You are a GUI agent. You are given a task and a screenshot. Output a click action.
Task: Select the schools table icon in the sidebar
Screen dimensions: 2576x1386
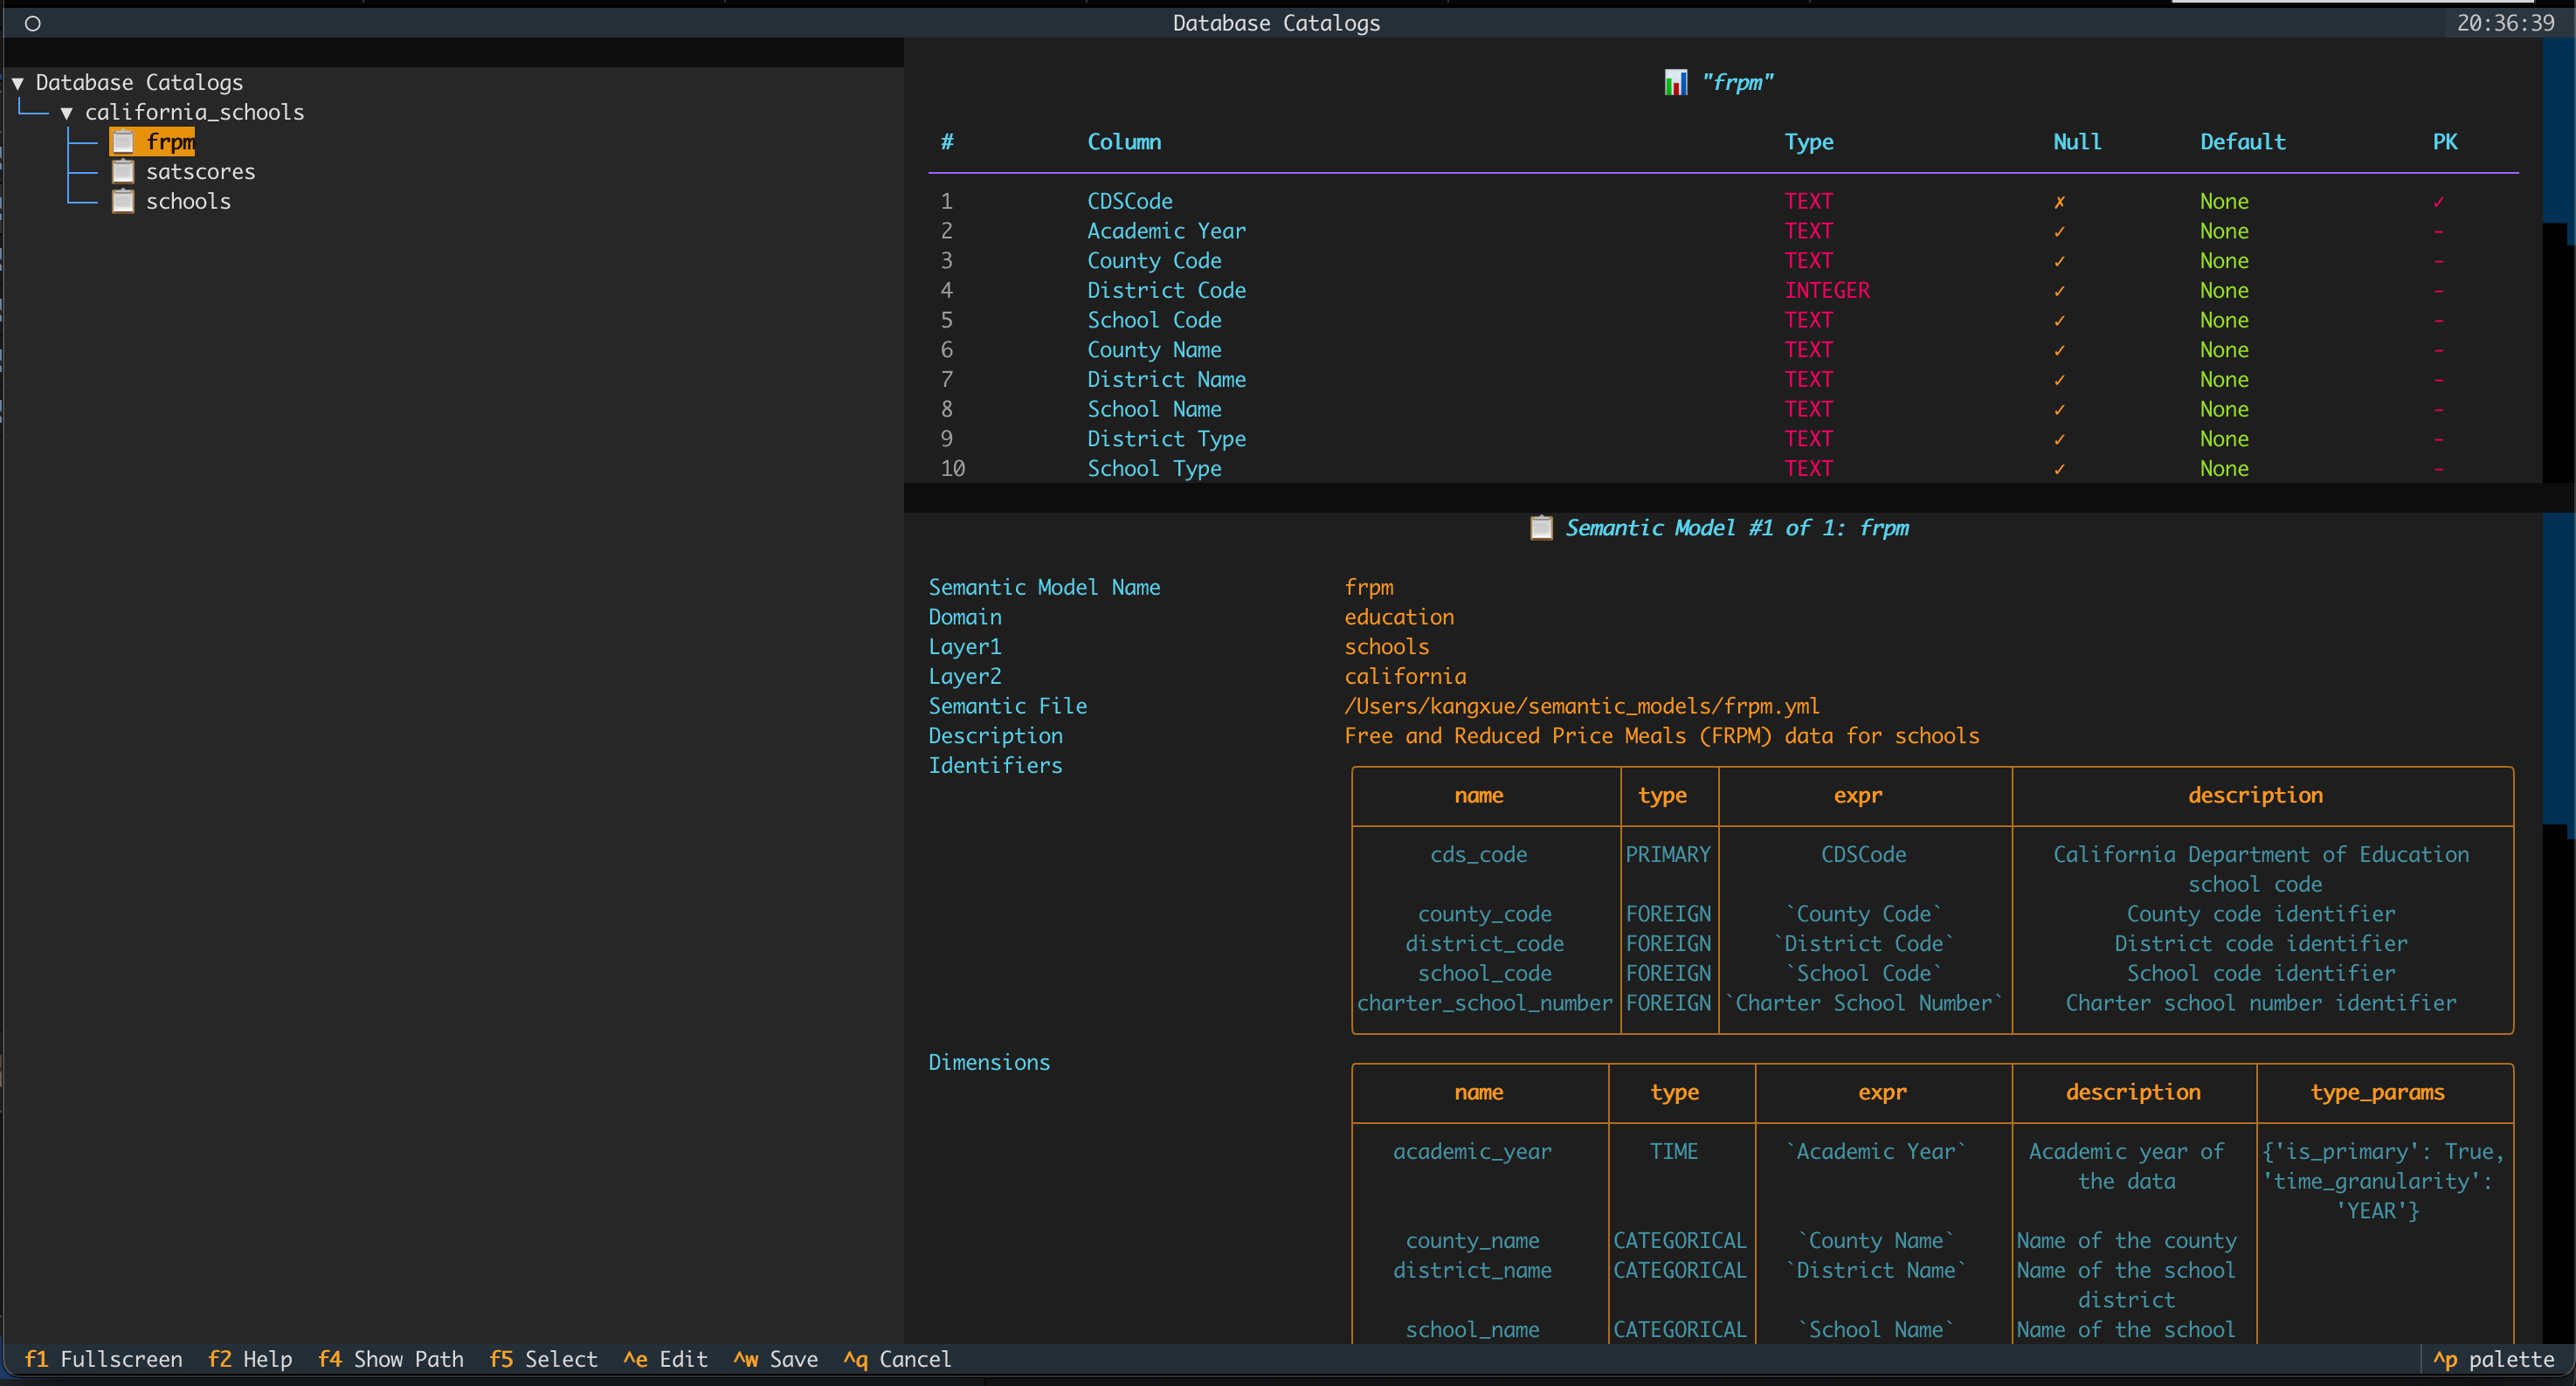click(123, 201)
